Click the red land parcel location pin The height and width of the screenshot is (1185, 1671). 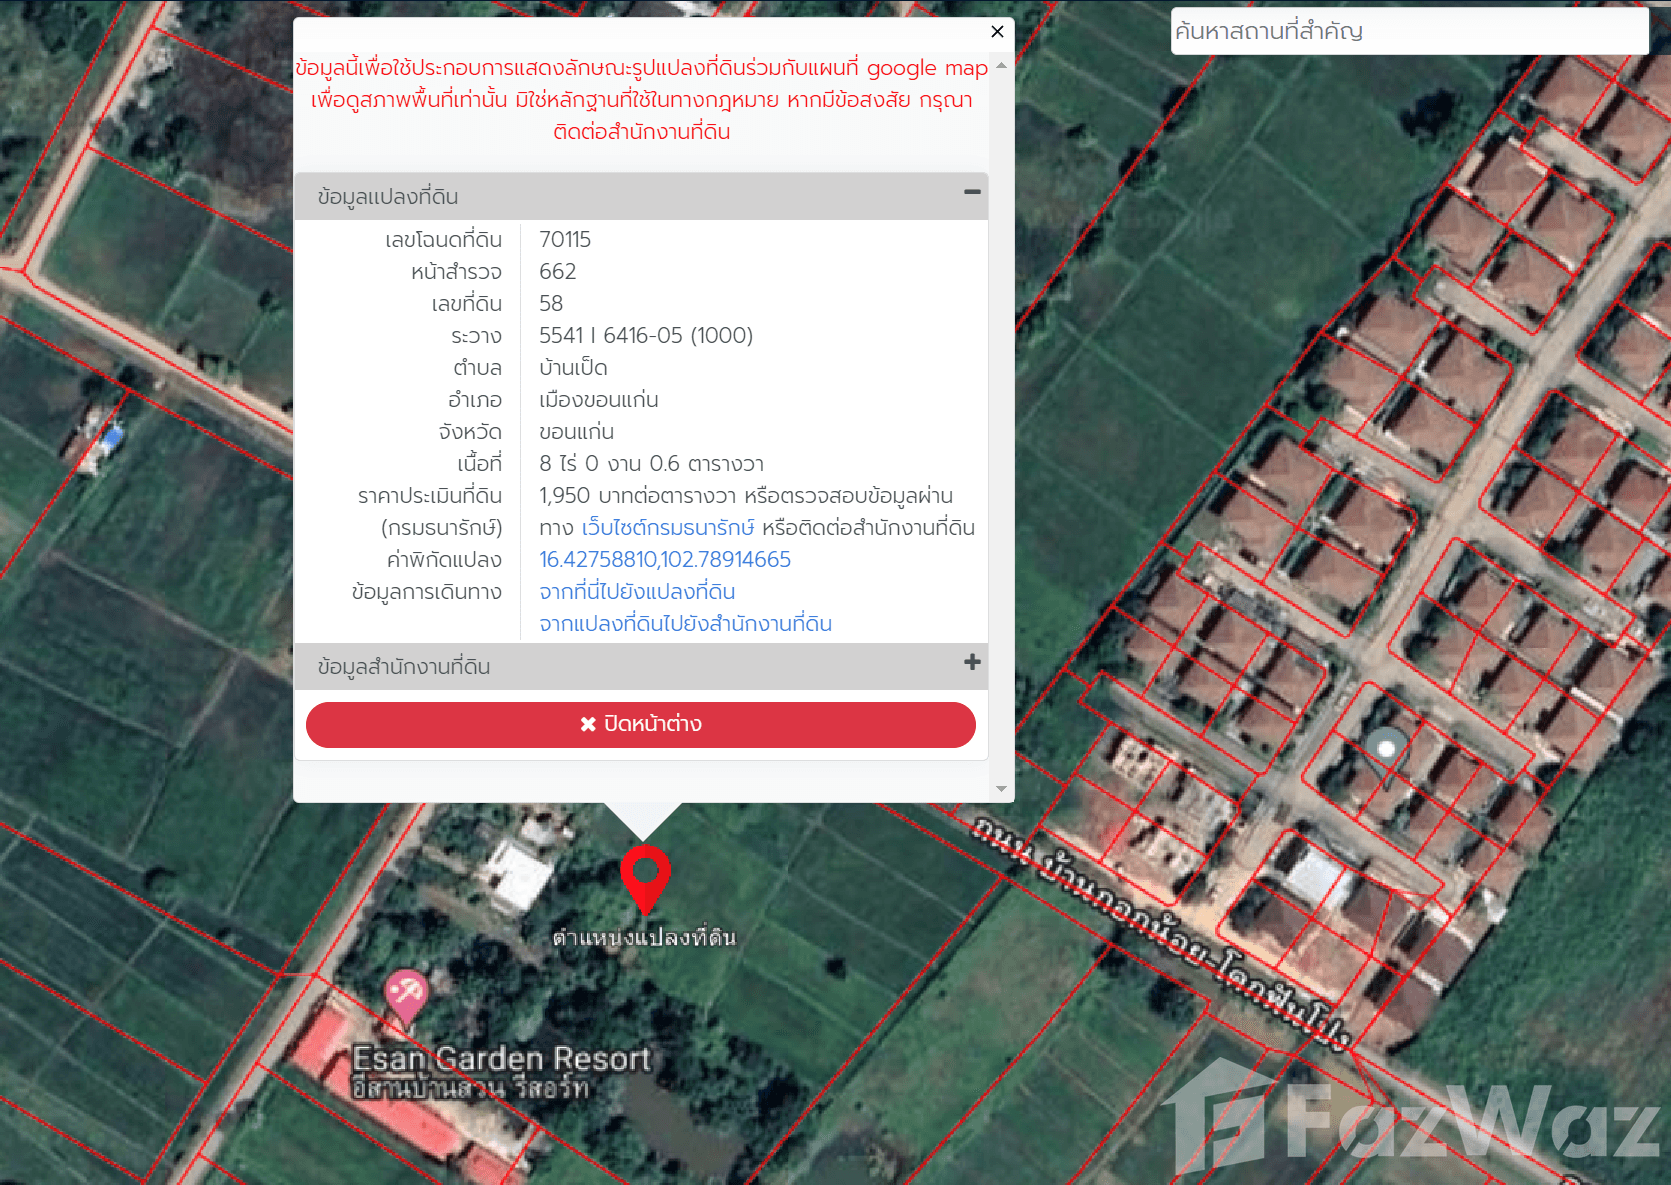point(645,874)
